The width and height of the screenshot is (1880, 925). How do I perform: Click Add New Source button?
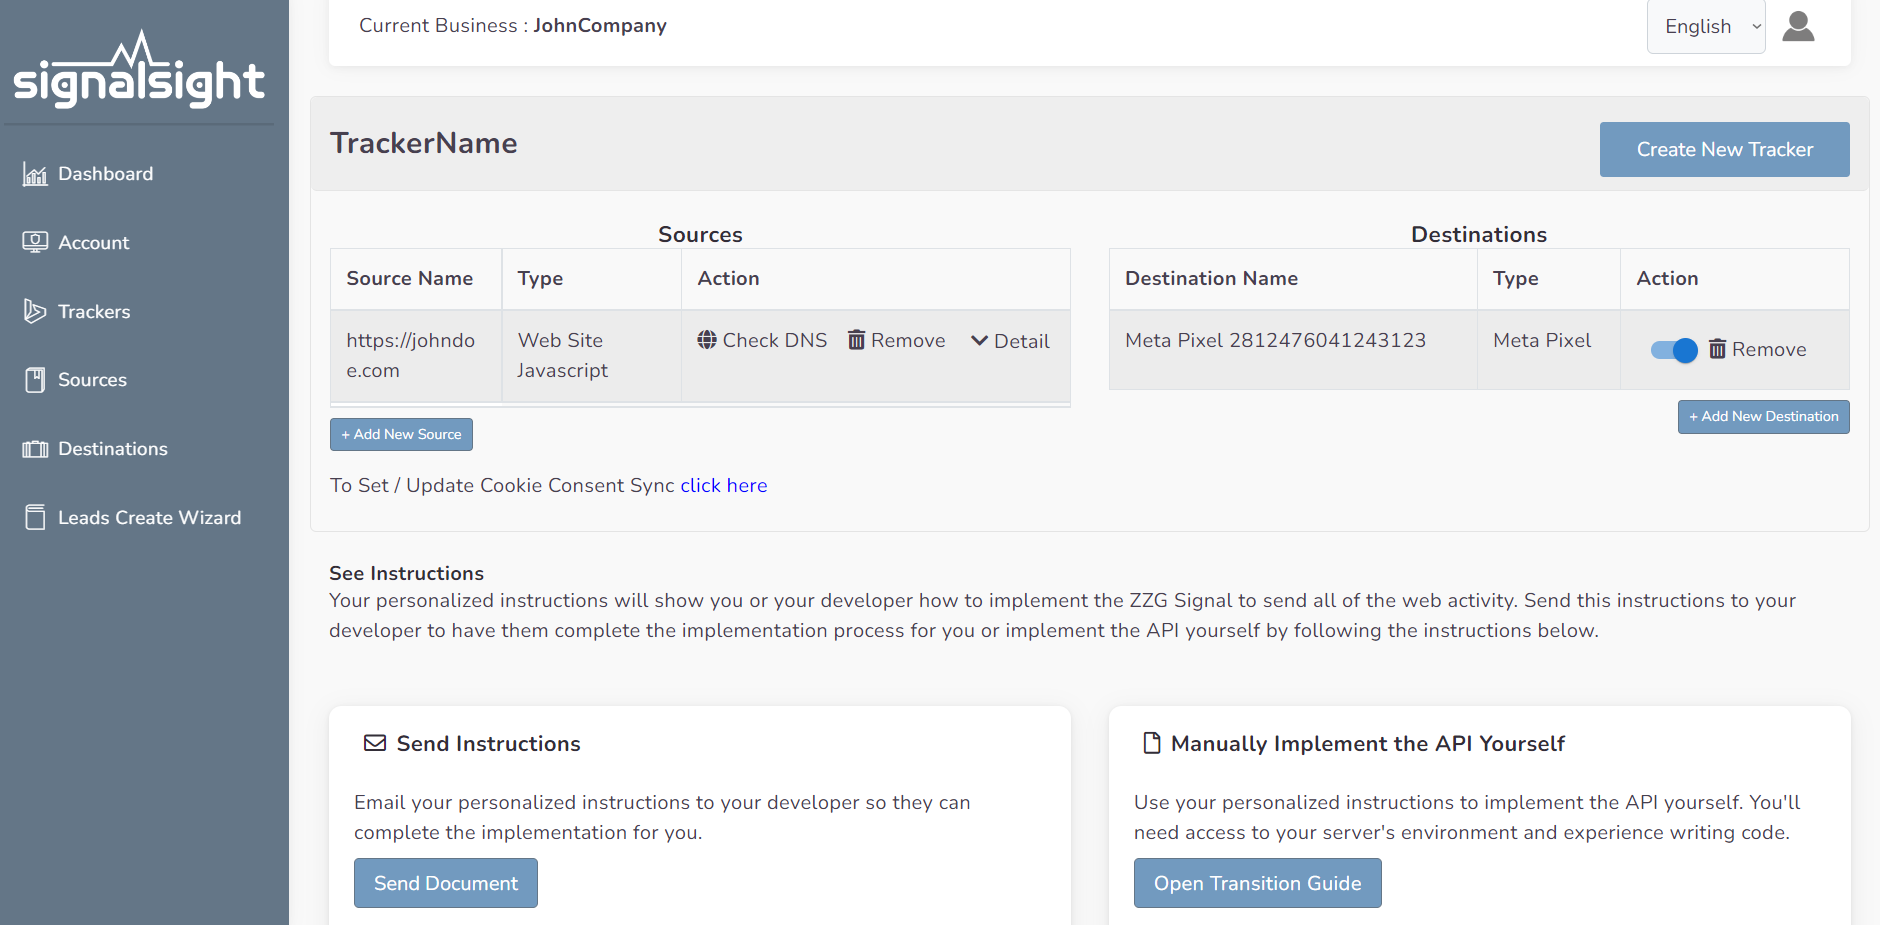[x=401, y=434]
